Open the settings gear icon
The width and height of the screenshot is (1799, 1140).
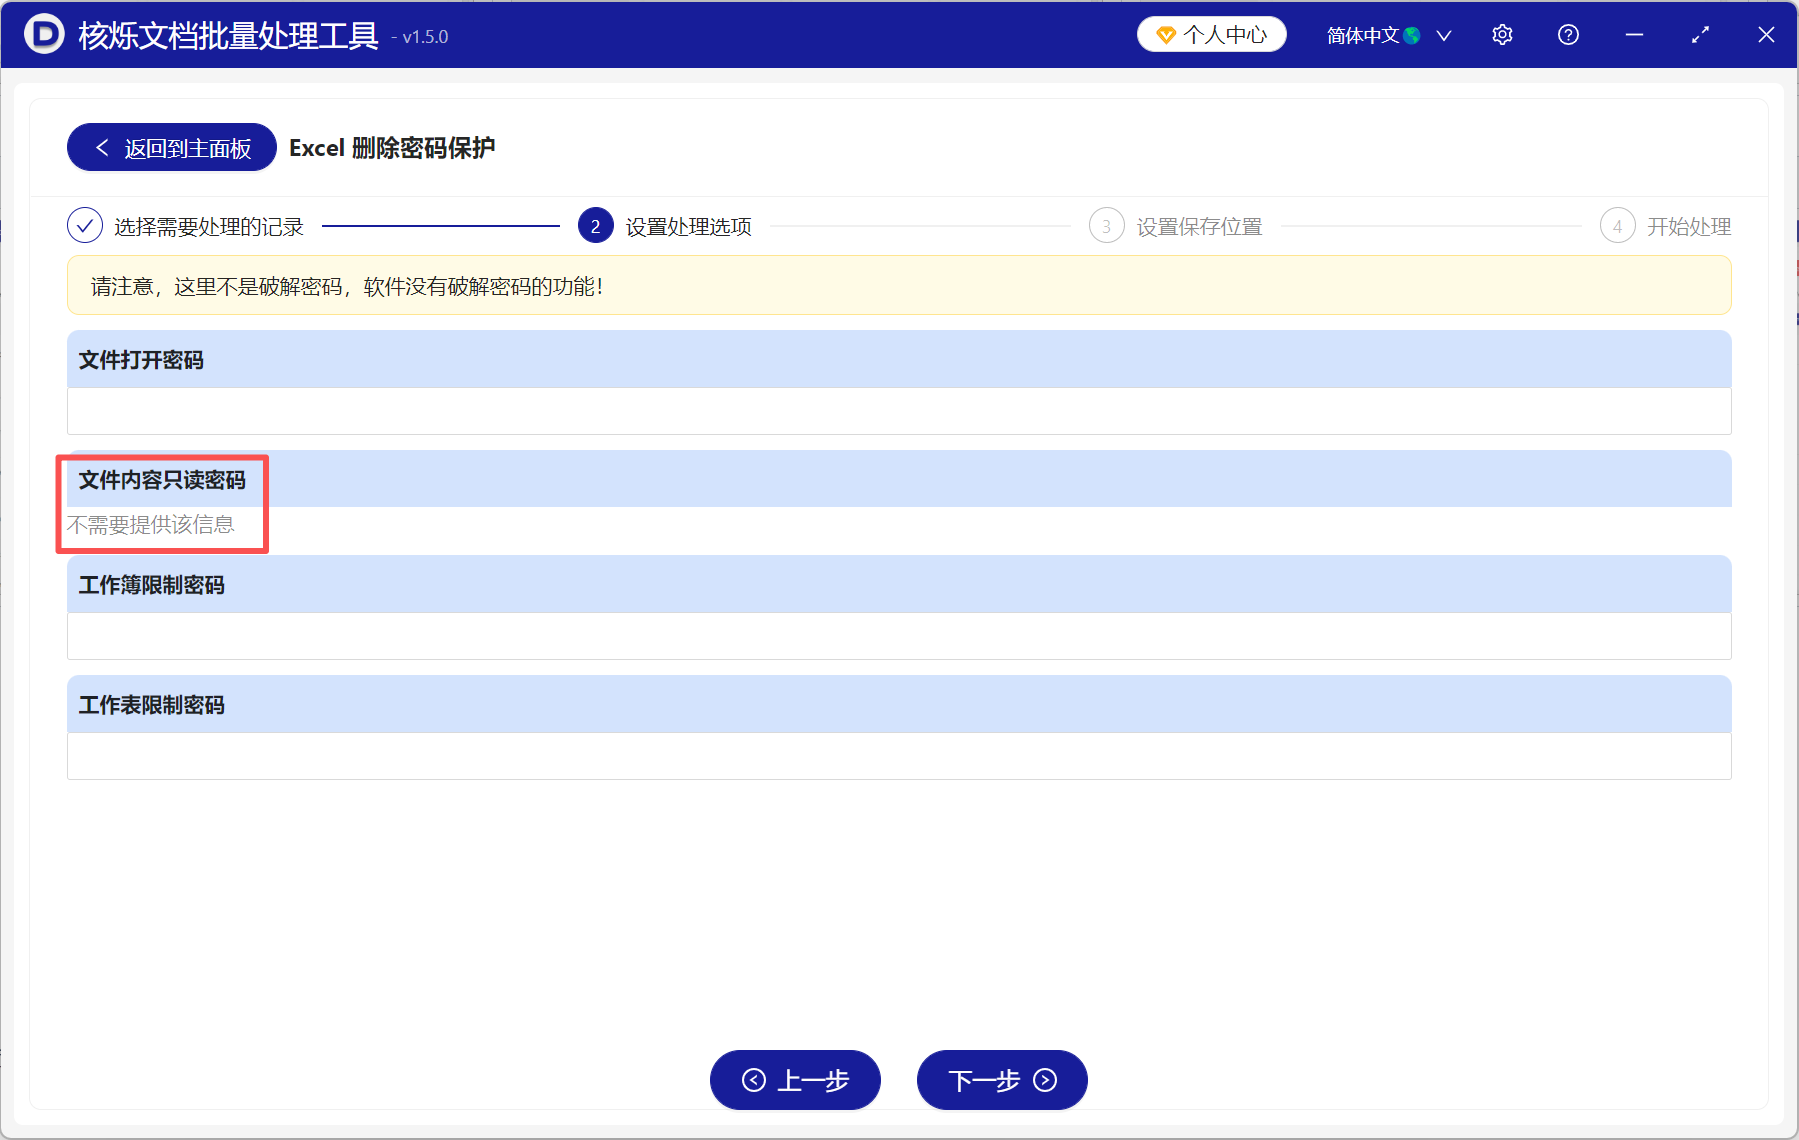coord(1502,34)
